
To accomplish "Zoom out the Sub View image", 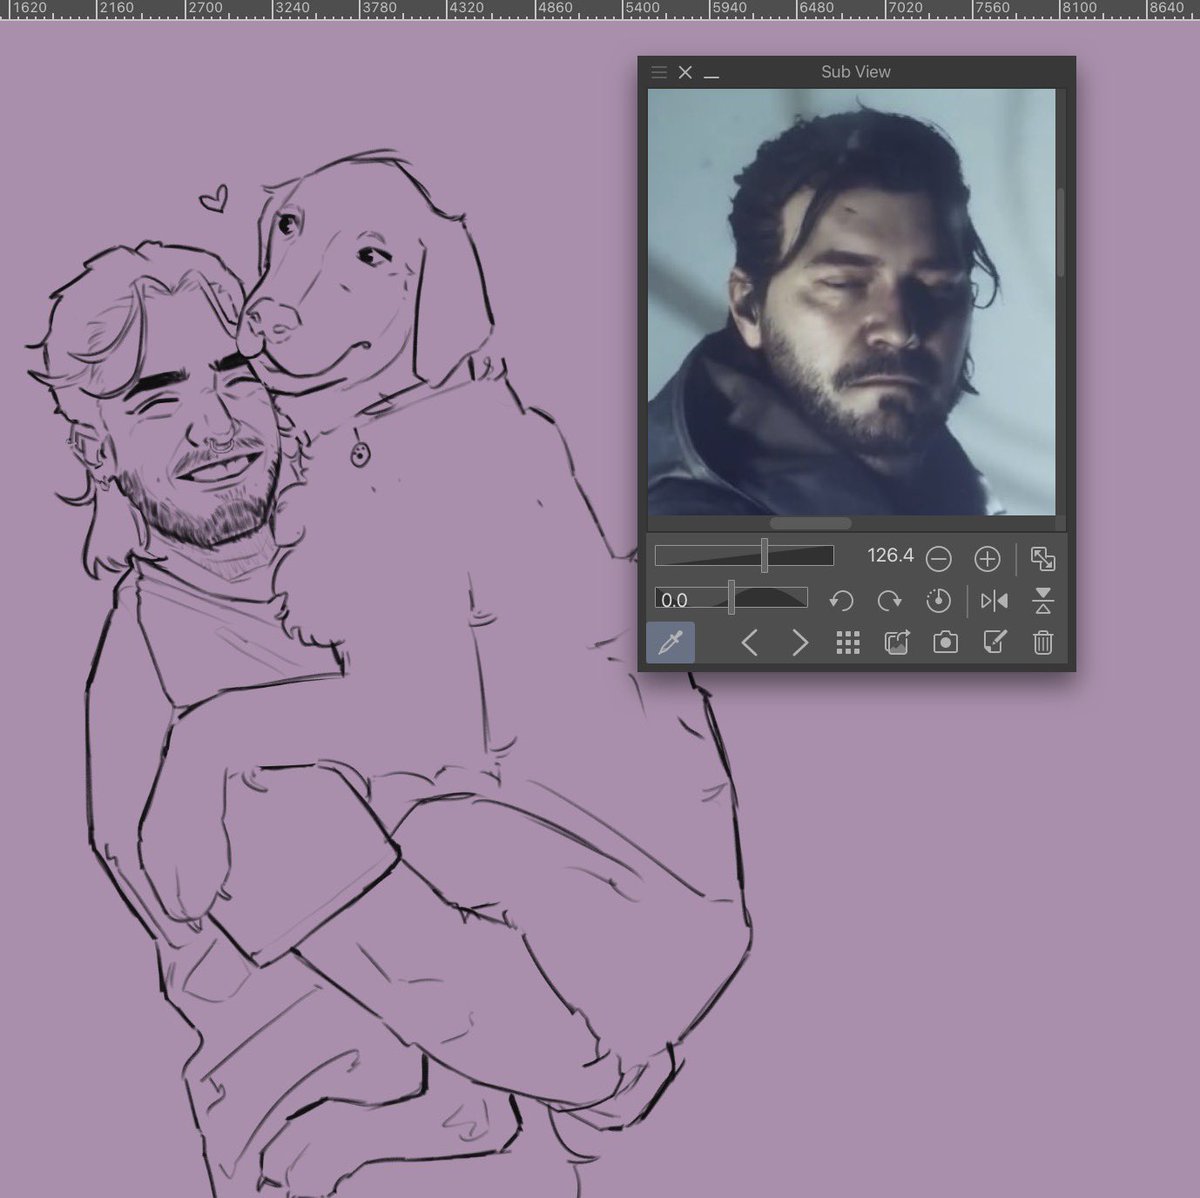I will coord(938,558).
